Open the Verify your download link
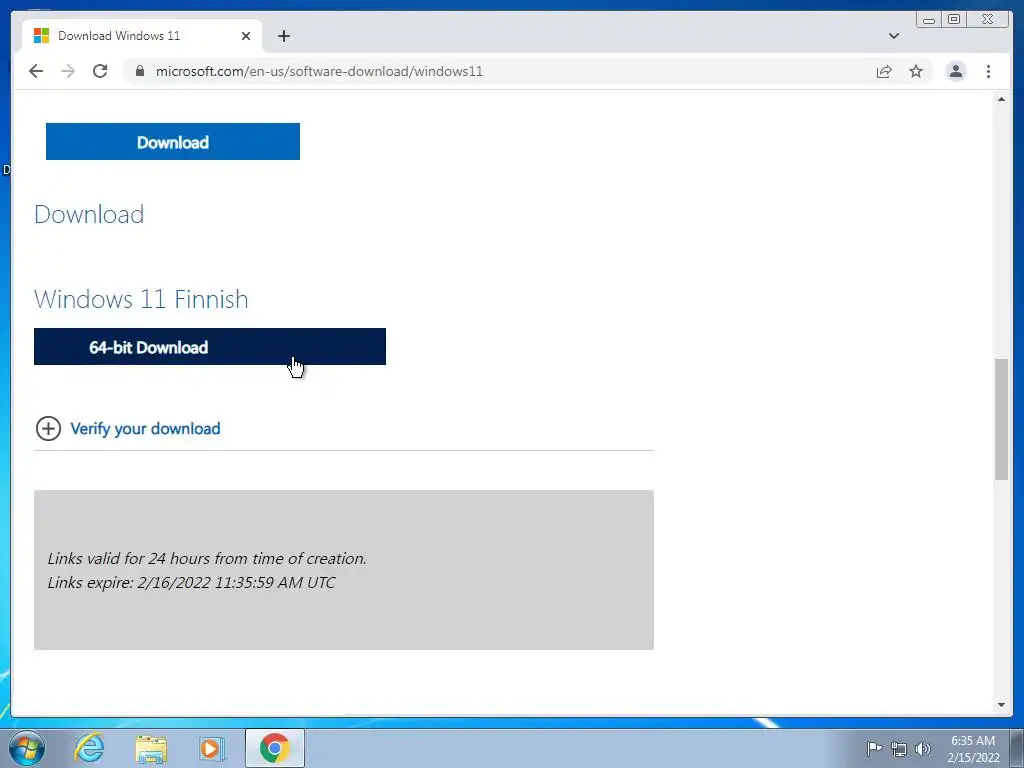Viewport: 1024px width, 768px height. pos(145,428)
